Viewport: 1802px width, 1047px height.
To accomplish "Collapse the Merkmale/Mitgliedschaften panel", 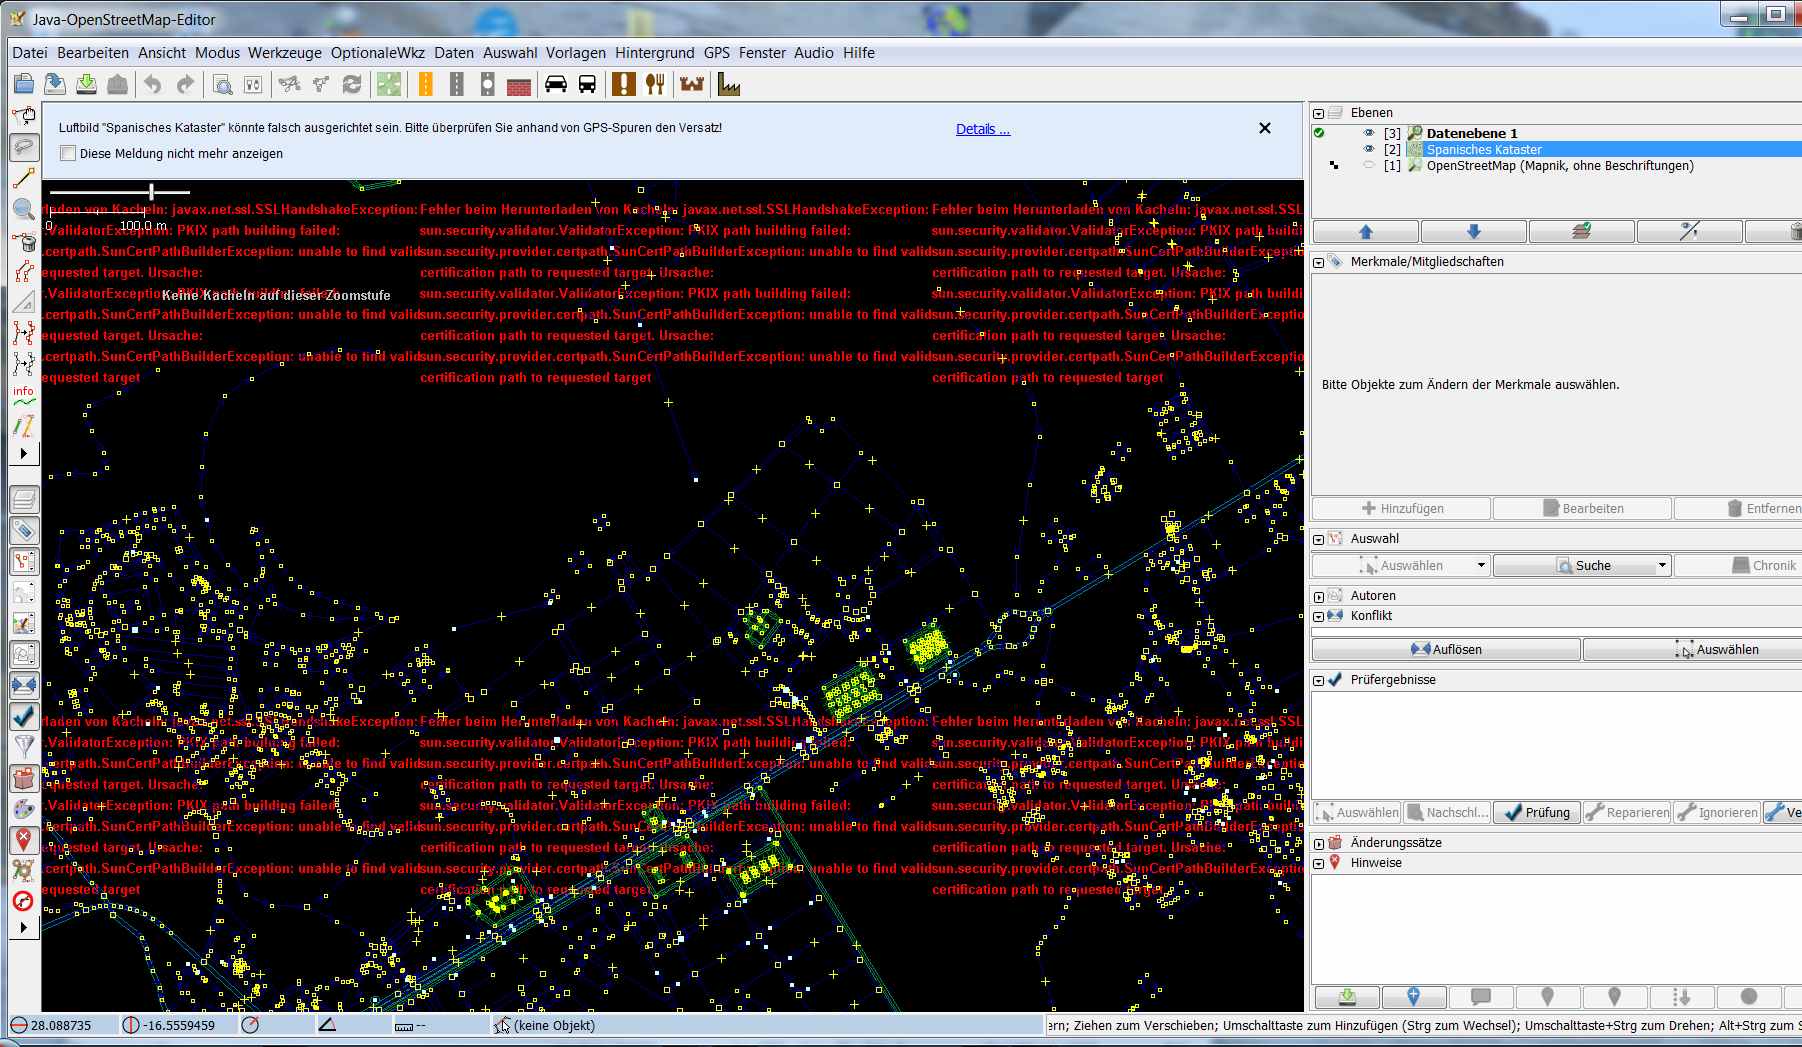I will pyautogui.click(x=1319, y=262).
